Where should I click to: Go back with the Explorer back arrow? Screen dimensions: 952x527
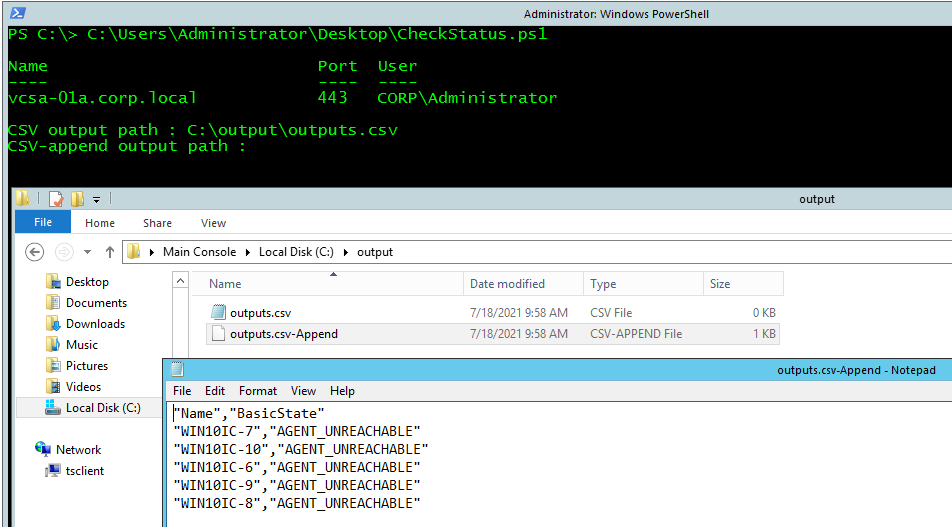tap(35, 251)
